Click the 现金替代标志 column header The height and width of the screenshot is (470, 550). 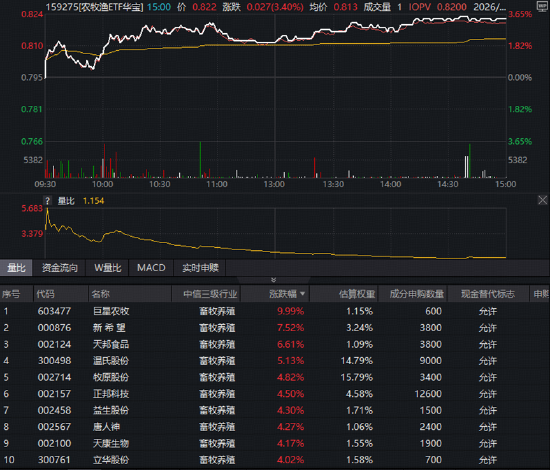click(488, 294)
